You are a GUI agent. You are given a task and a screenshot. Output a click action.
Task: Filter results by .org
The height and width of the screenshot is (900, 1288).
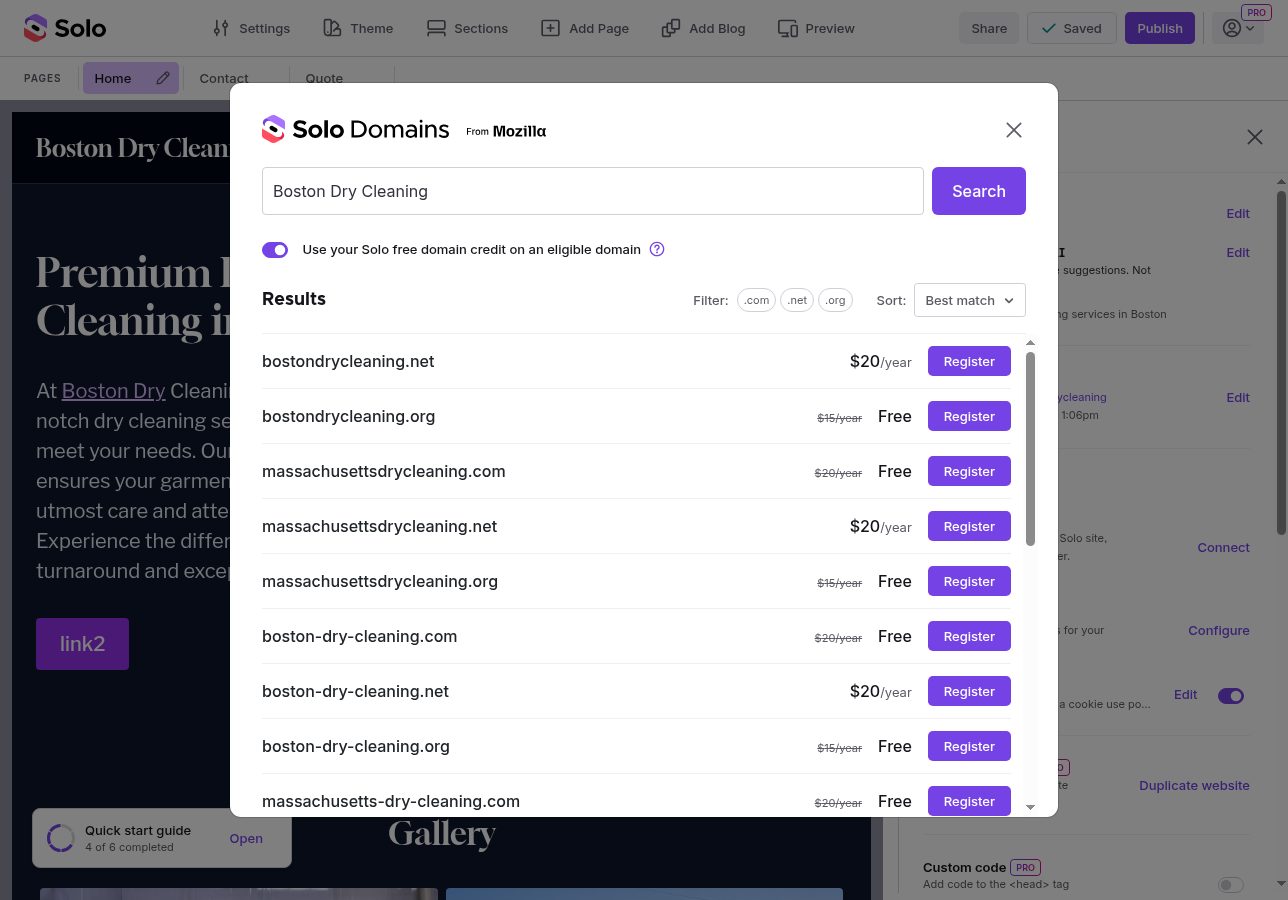coord(836,300)
